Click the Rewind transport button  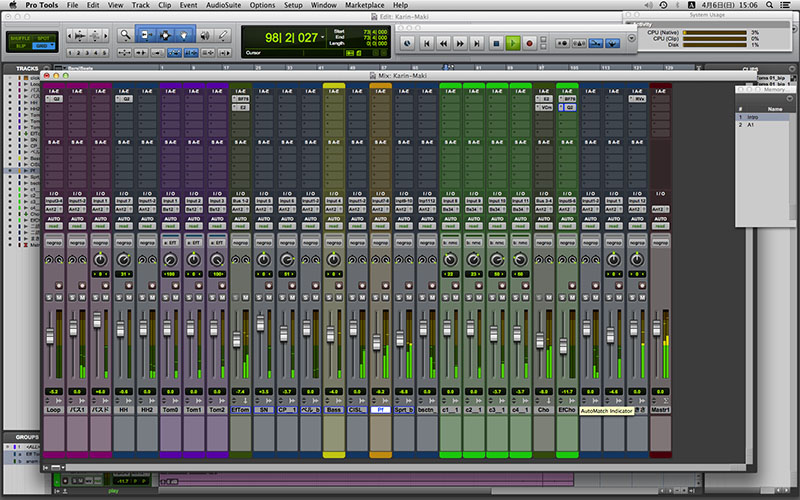443,44
